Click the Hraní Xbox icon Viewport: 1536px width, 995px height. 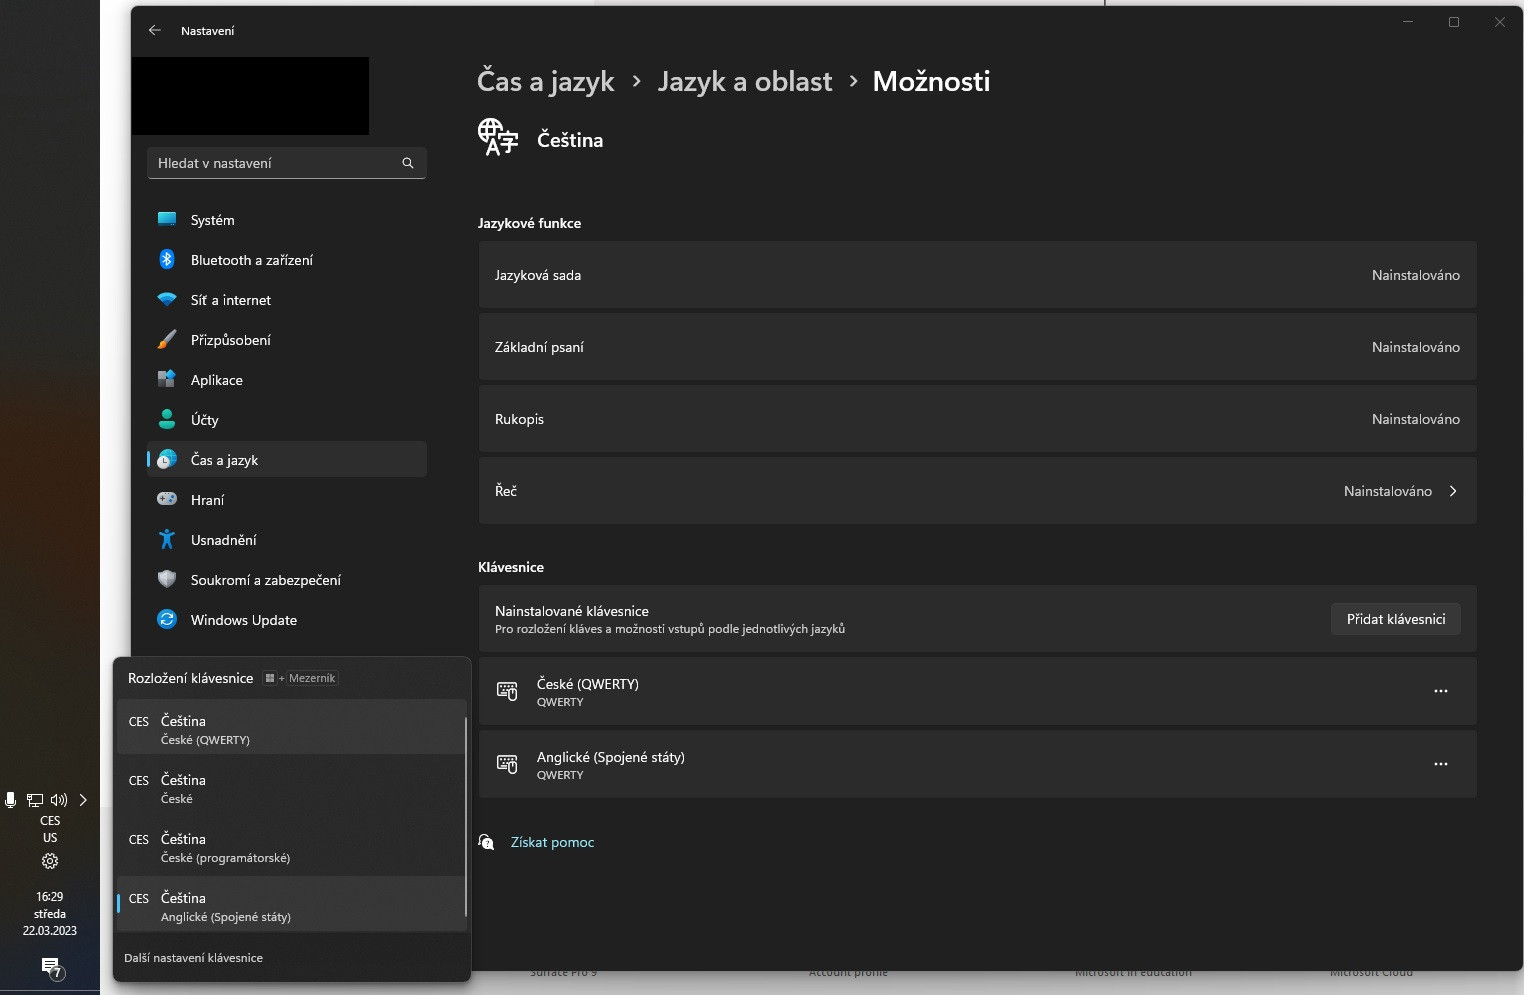[x=166, y=499]
